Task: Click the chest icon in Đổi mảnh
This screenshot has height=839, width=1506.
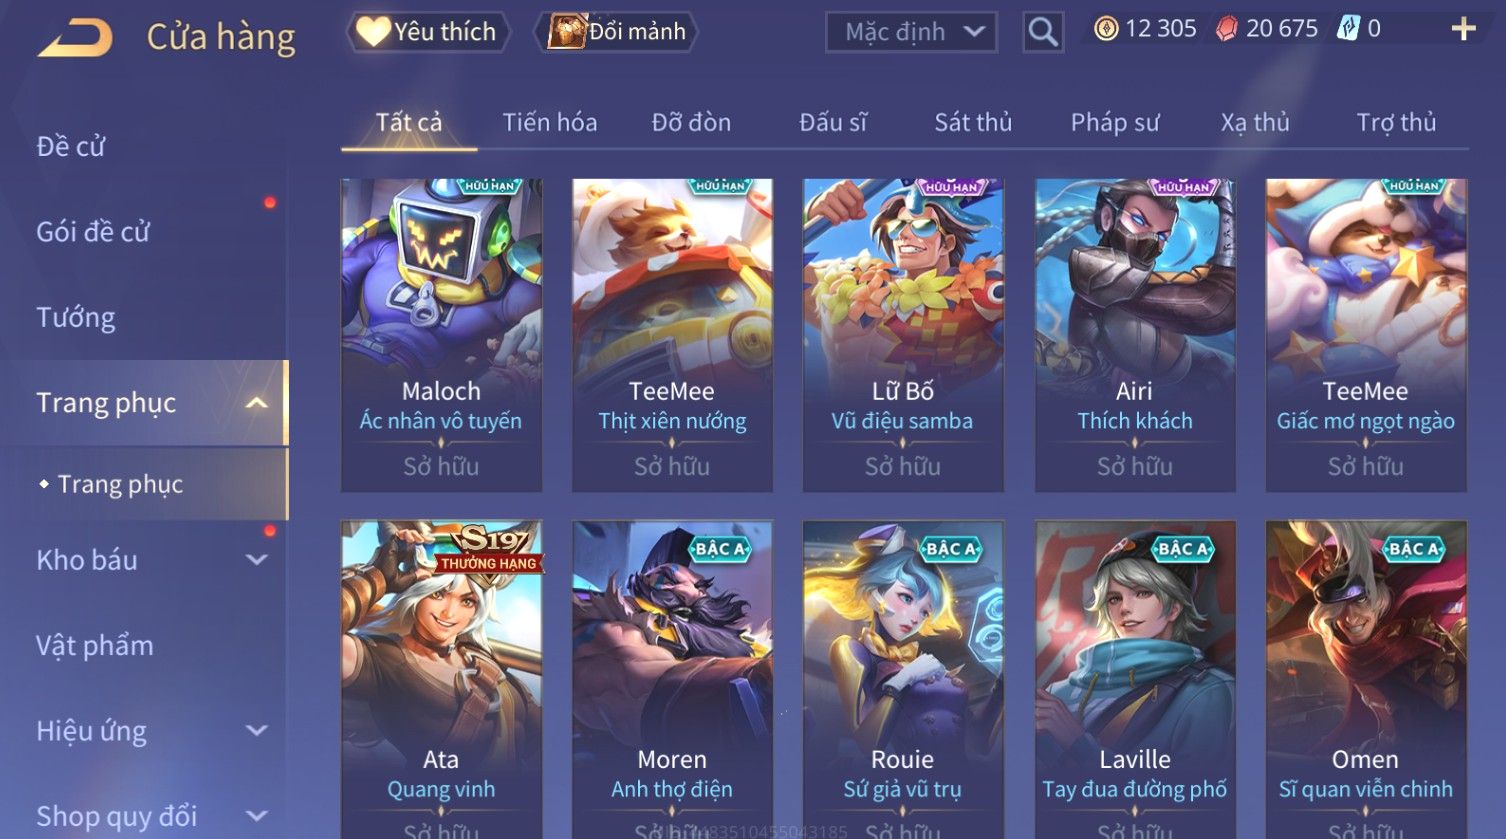Action: [566, 31]
